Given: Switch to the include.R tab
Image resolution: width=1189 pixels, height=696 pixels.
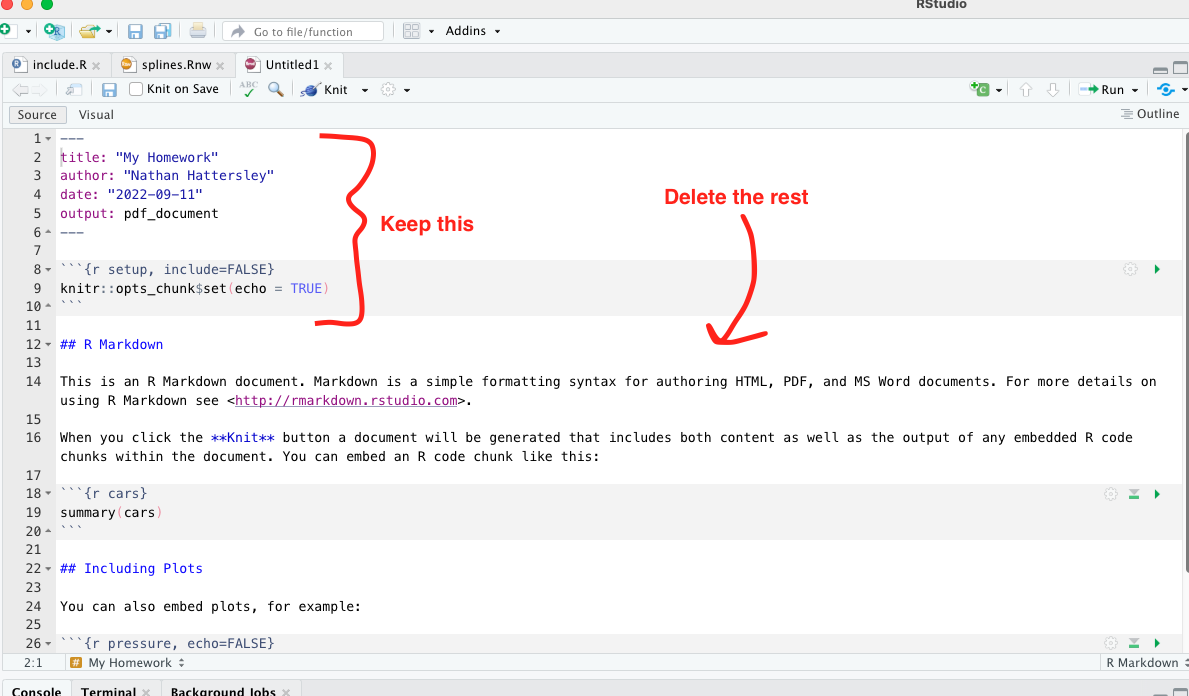Looking at the screenshot, I should (x=59, y=65).
